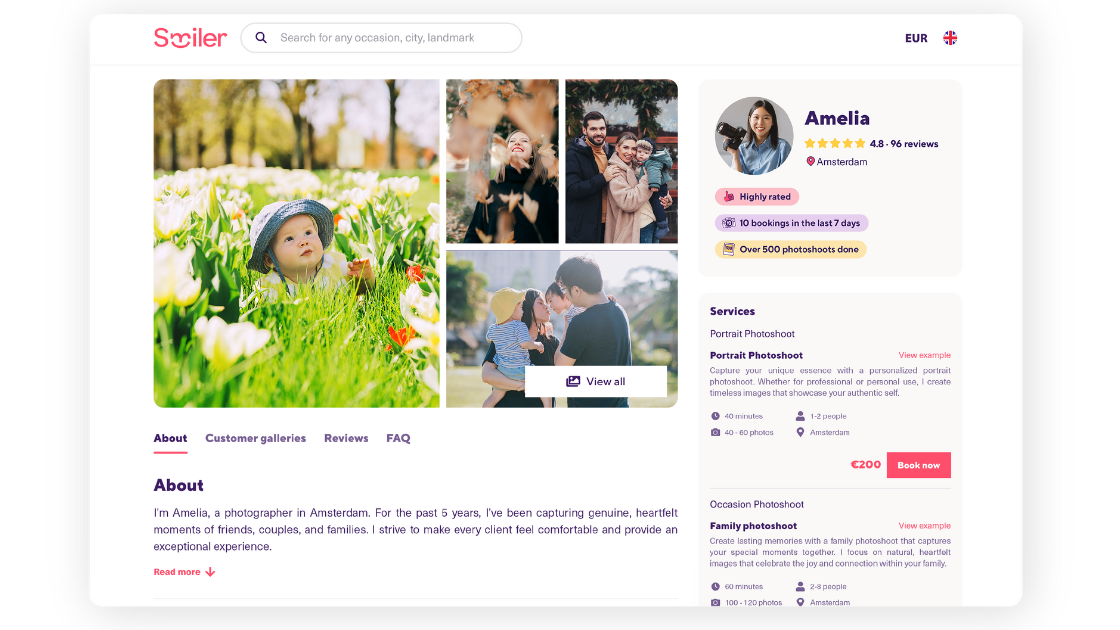Screen dimensions: 1120x630
Task: Click the Smiler logo
Action: [190, 38]
